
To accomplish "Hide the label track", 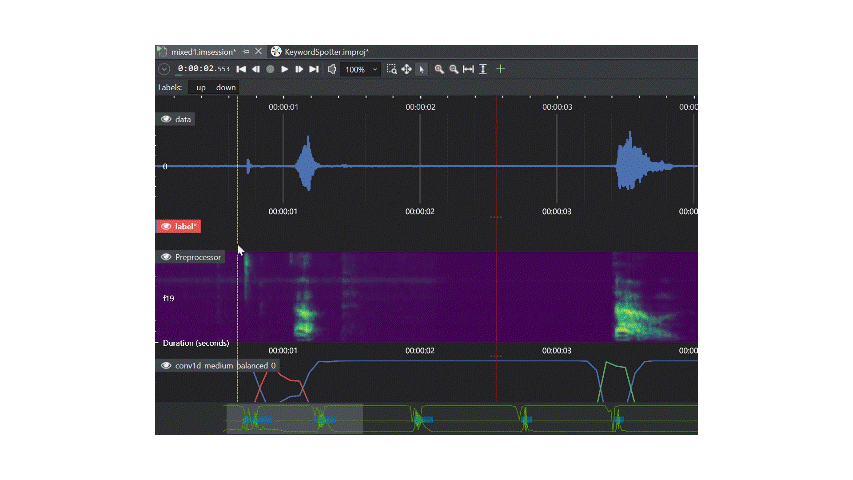I will pos(166,226).
